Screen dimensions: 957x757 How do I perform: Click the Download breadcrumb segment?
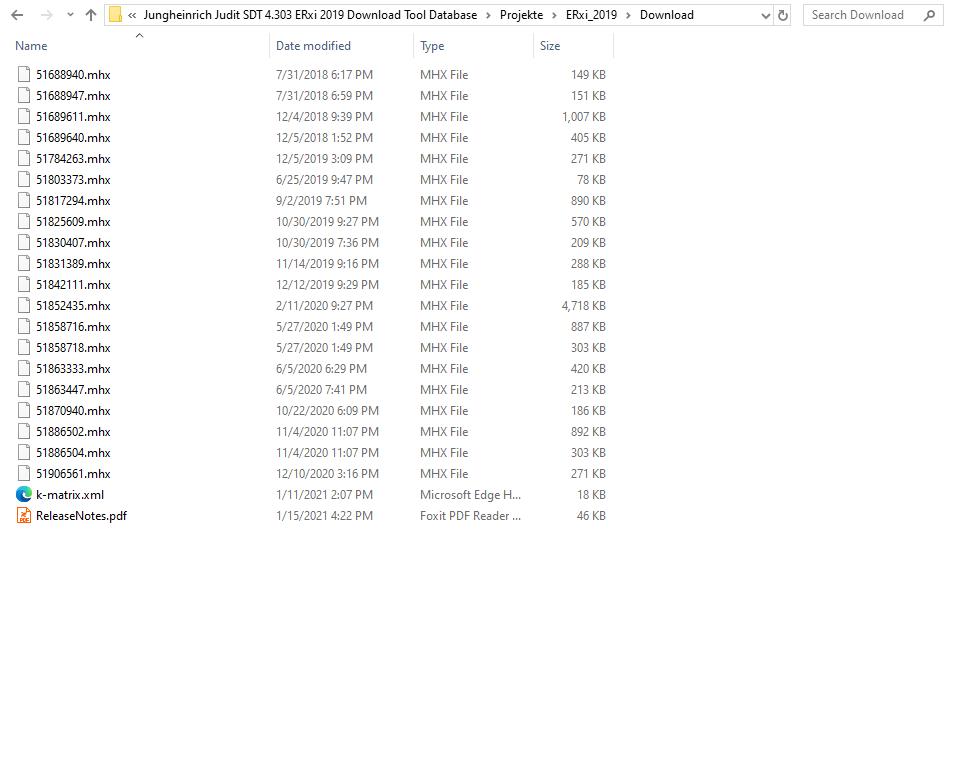[x=666, y=15]
